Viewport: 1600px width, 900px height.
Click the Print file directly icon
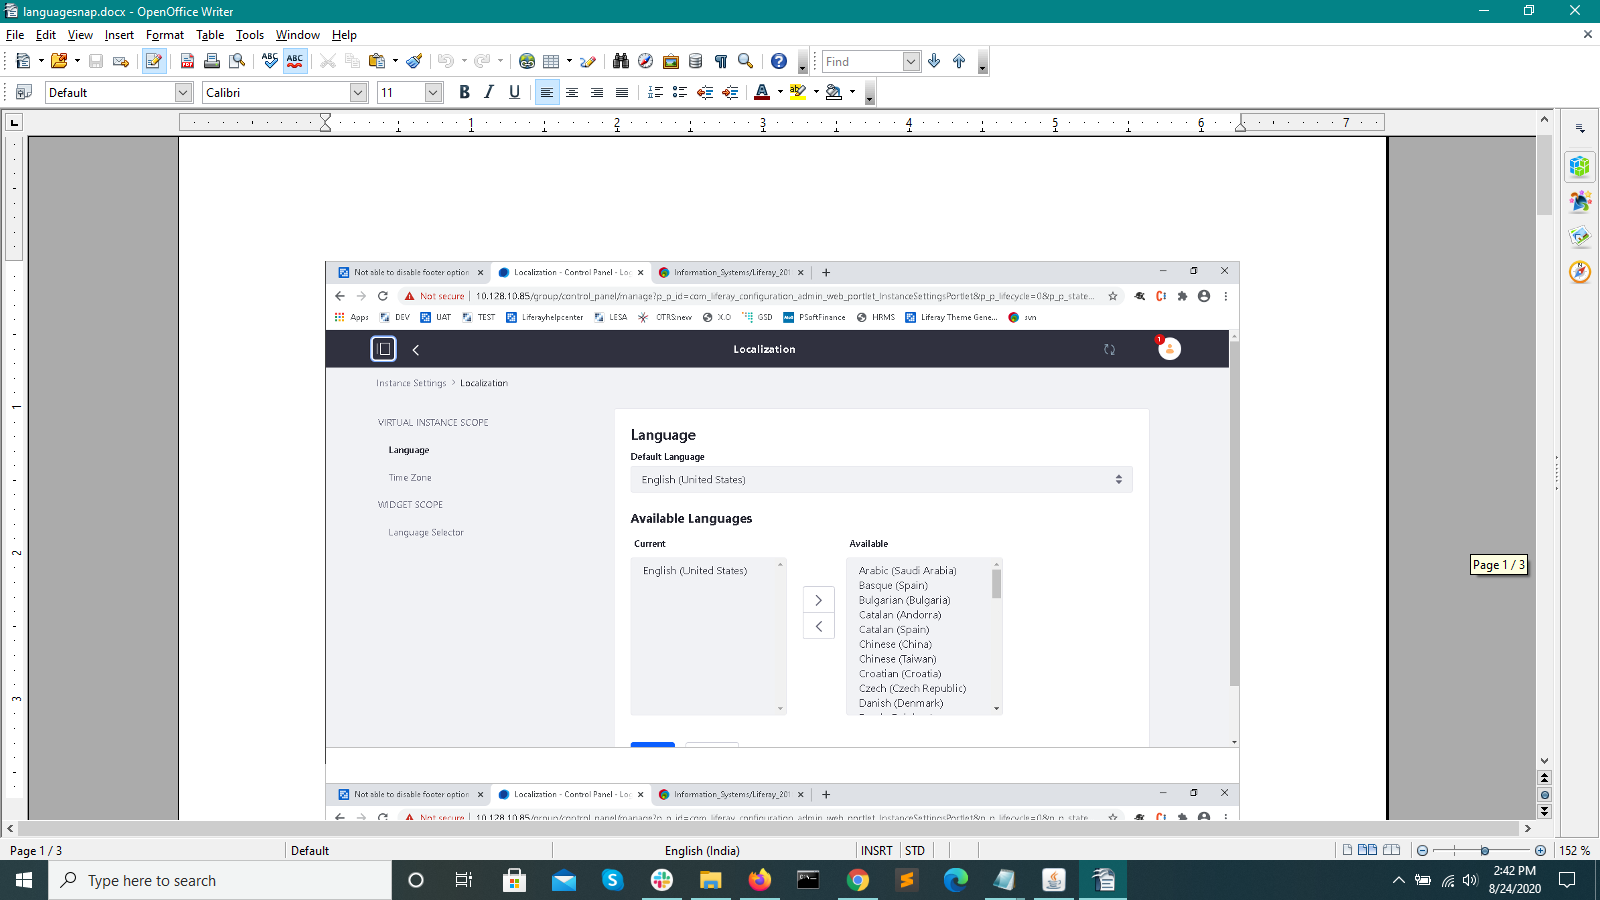pyautogui.click(x=212, y=61)
